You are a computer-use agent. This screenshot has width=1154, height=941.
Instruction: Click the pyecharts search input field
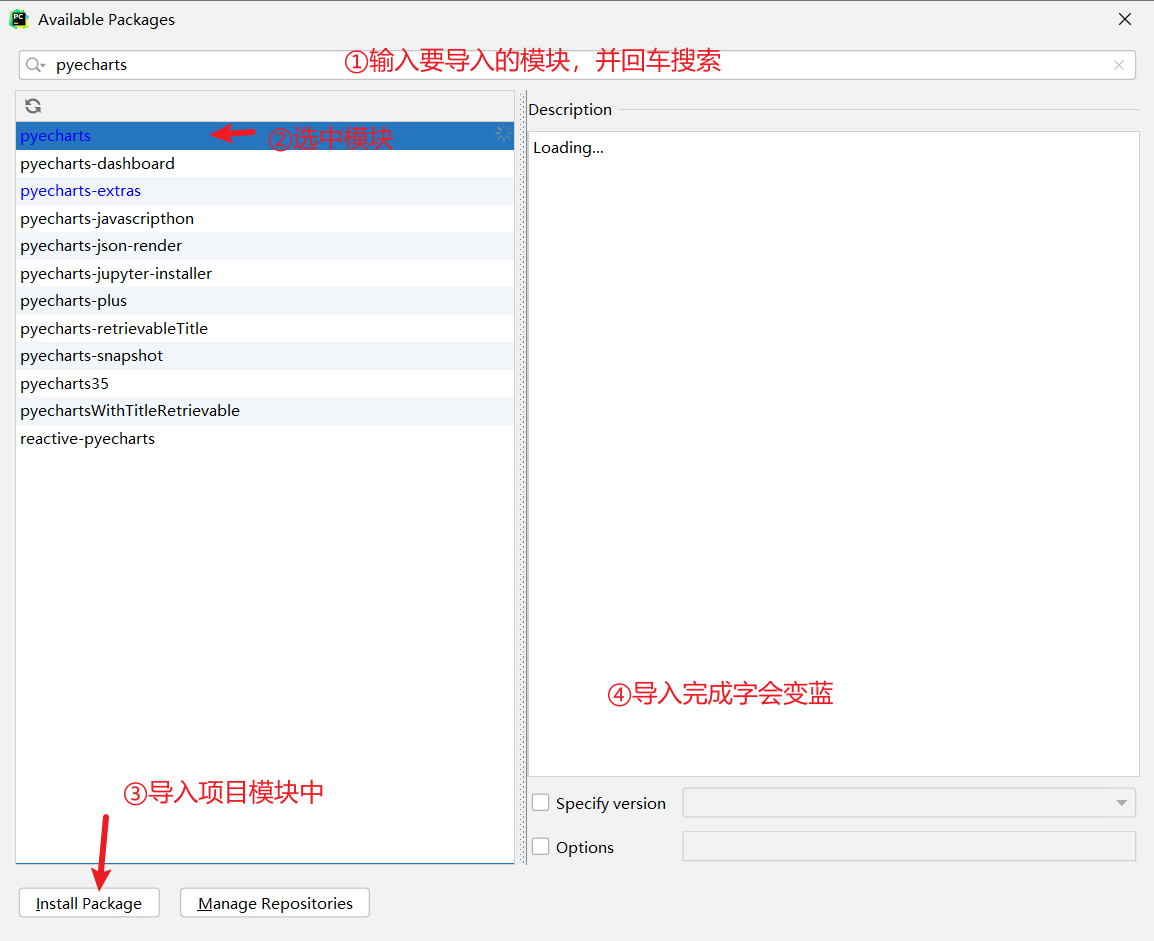pyautogui.click(x=577, y=65)
